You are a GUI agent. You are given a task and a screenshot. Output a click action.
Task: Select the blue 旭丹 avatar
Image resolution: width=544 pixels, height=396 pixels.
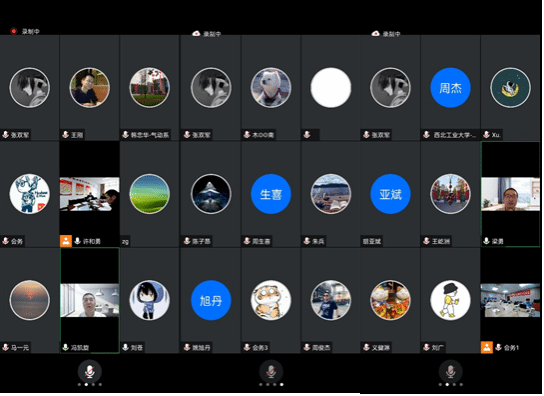click(211, 300)
